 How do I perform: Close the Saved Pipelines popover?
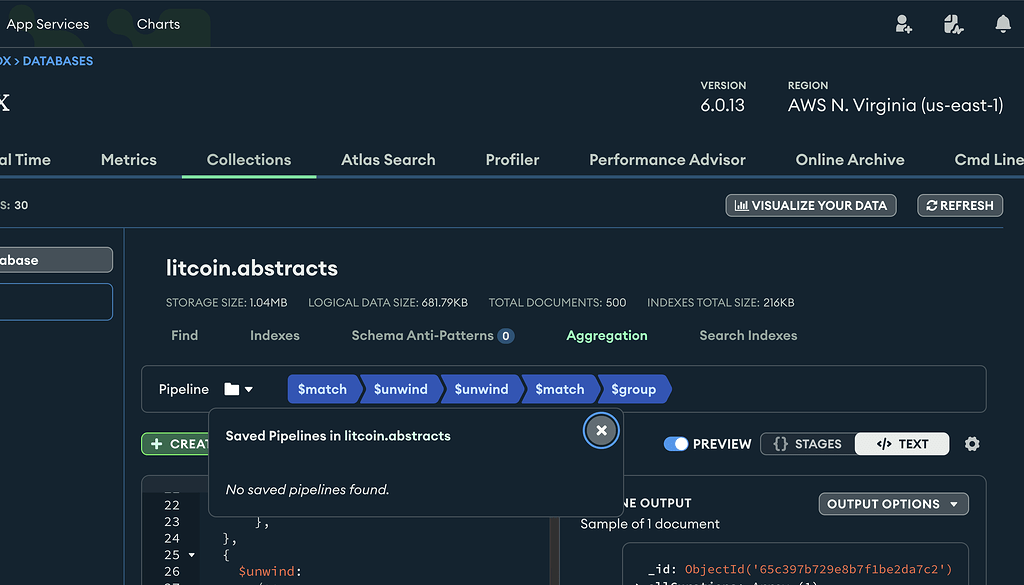pyautogui.click(x=601, y=430)
